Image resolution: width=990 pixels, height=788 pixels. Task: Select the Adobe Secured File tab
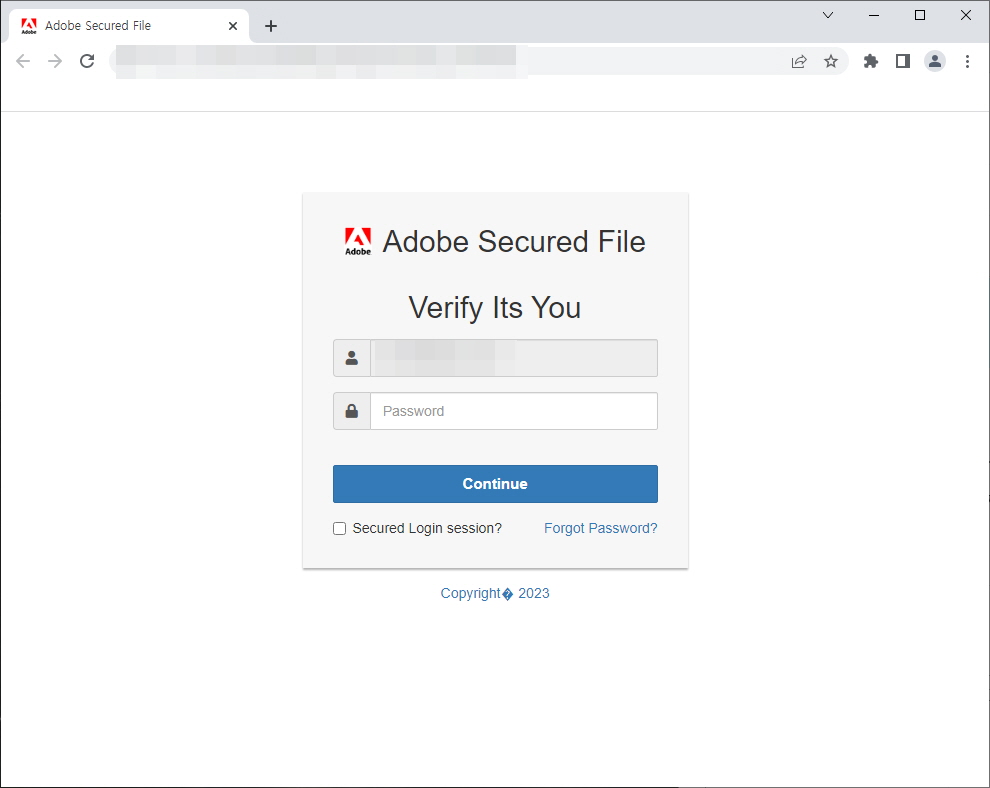tap(129, 26)
